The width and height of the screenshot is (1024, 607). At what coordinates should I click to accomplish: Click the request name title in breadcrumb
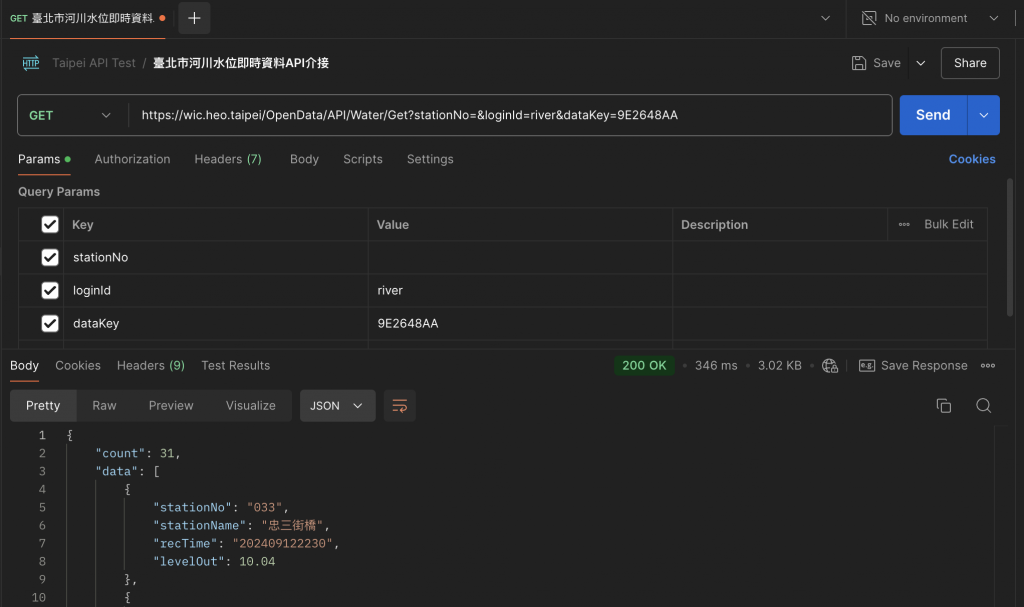coord(241,63)
